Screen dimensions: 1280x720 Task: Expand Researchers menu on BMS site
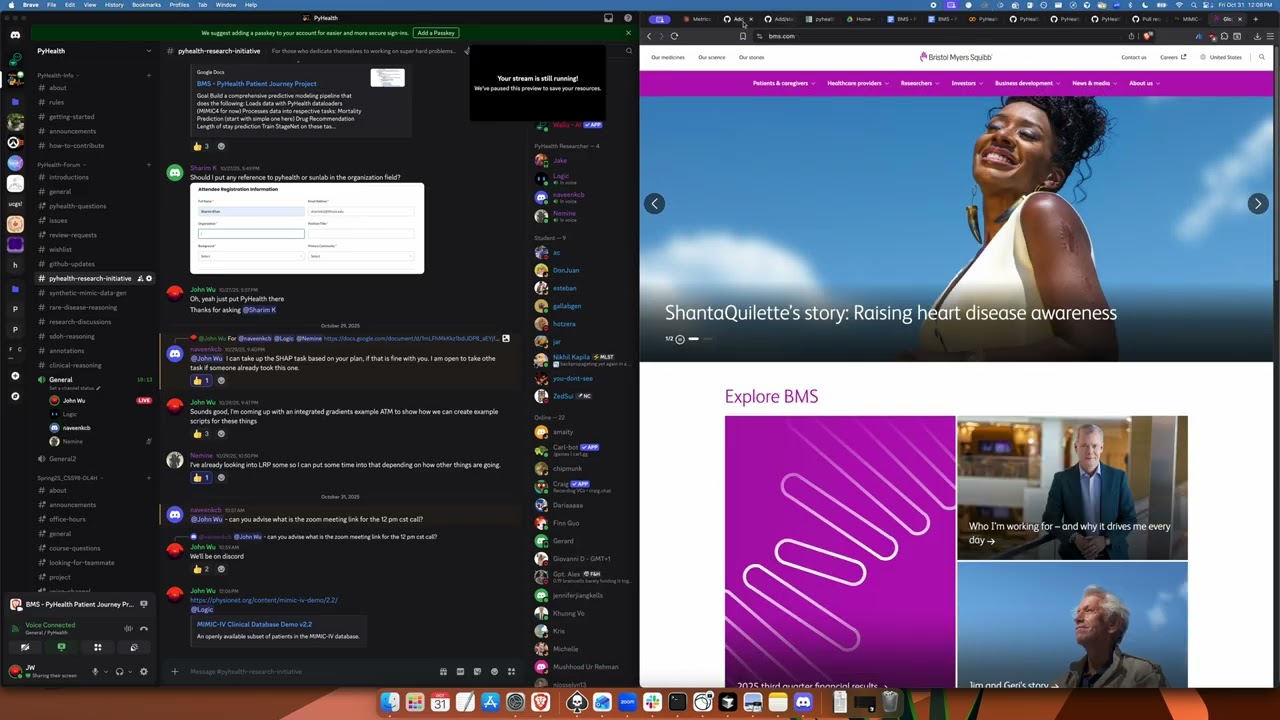pyautogui.click(x=920, y=83)
